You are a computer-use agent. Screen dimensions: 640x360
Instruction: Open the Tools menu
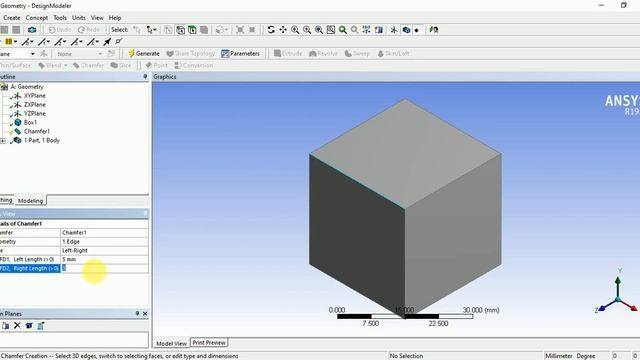pyautogui.click(x=60, y=18)
